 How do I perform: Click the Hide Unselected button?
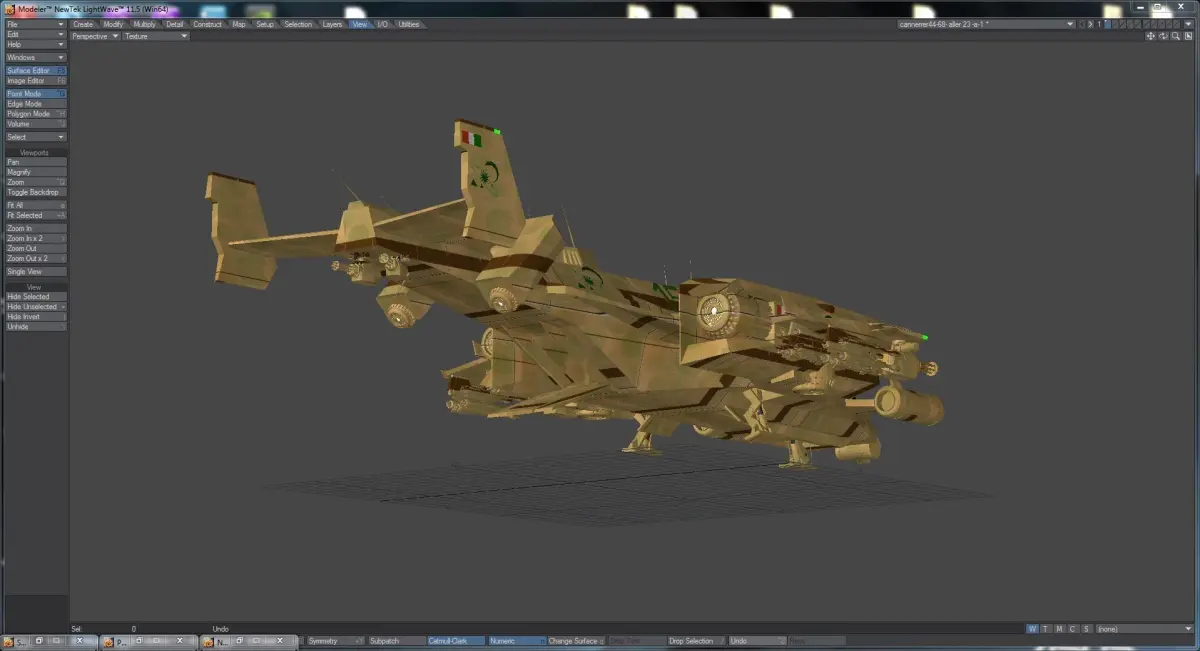[36, 307]
